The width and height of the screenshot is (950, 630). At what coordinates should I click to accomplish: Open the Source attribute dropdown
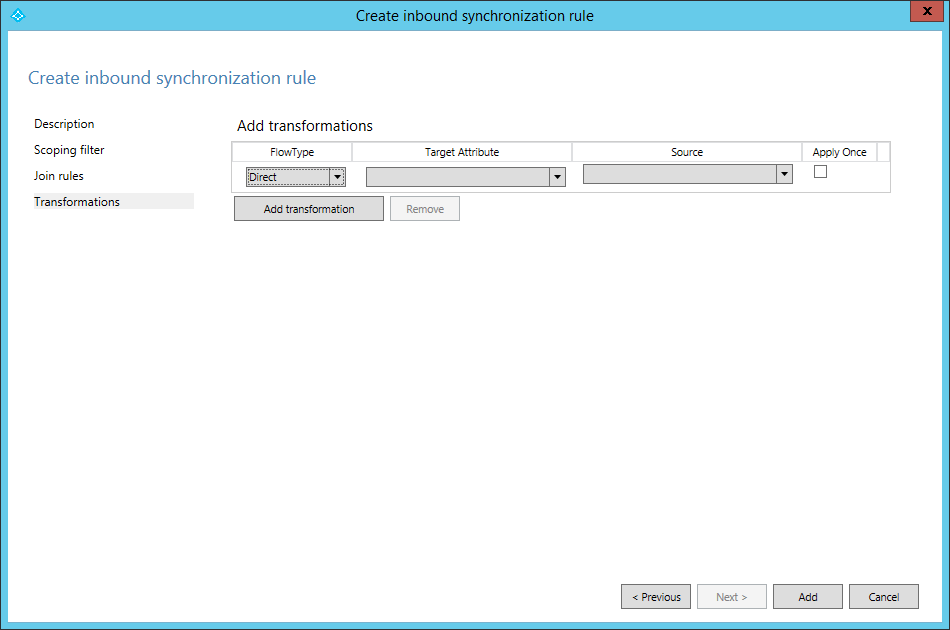click(784, 174)
